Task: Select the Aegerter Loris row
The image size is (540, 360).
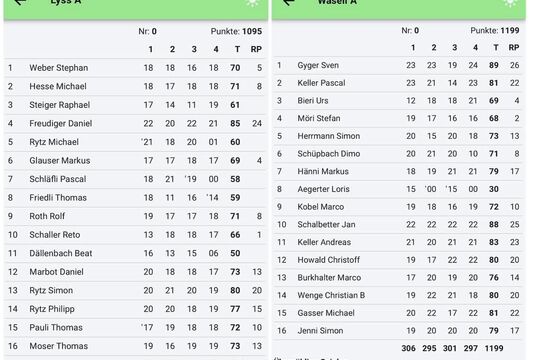Action: coord(398,189)
